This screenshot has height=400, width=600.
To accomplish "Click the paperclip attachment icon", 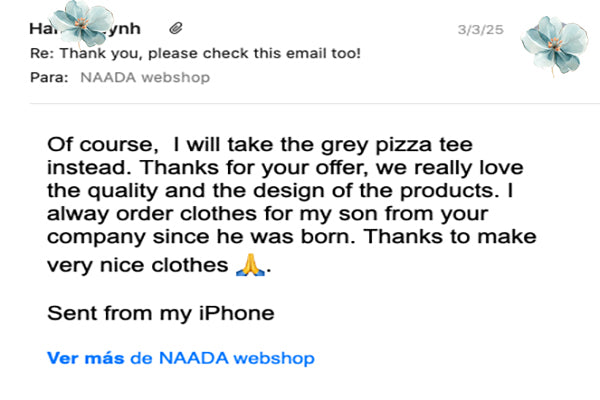I will pos(176,30).
